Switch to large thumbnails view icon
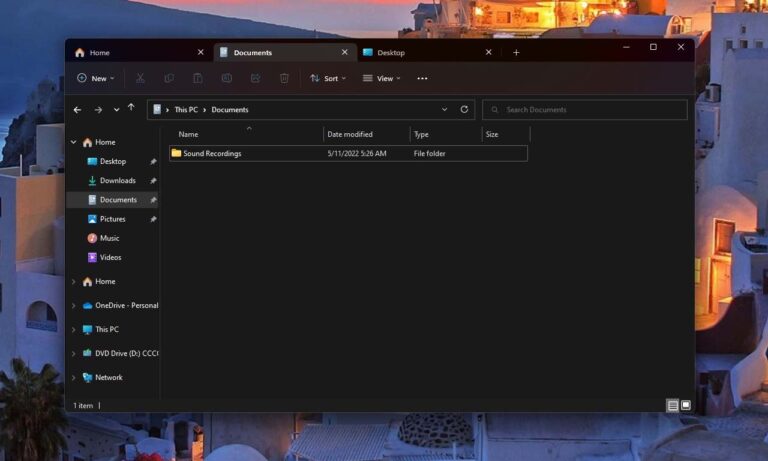 click(x=686, y=405)
